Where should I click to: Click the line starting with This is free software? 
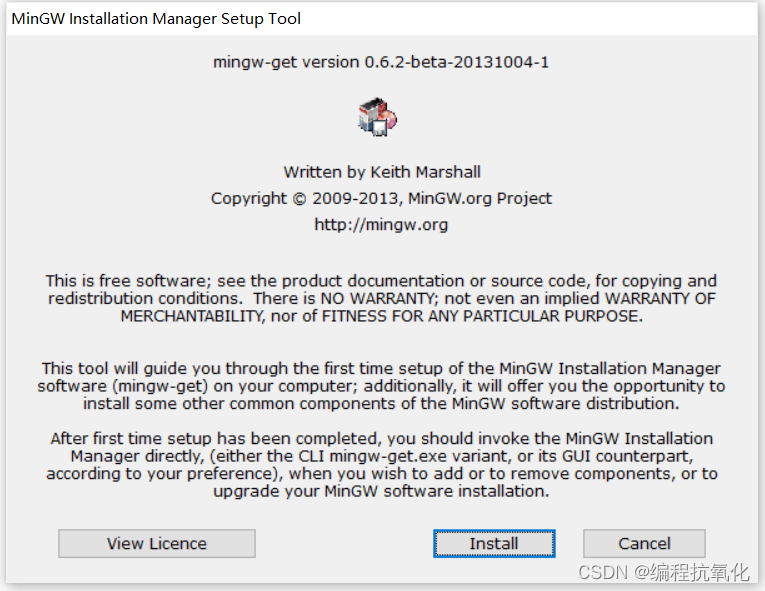[381, 281]
